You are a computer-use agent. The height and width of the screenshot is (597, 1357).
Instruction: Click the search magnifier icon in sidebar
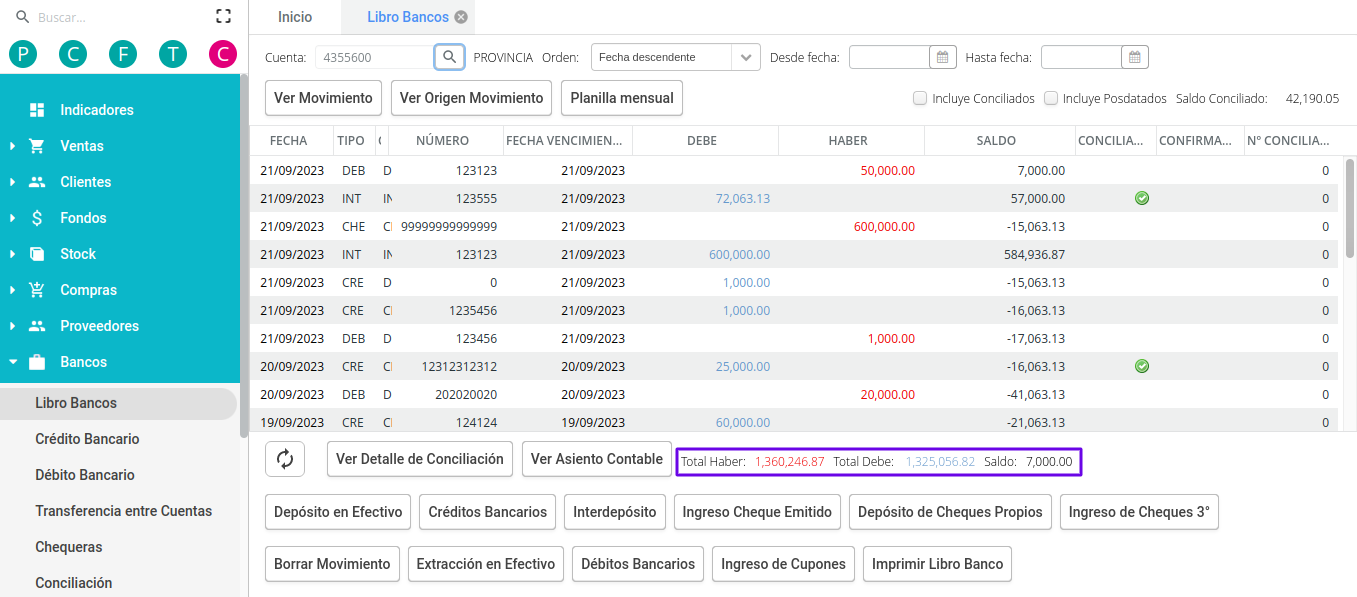(x=22, y=17)
